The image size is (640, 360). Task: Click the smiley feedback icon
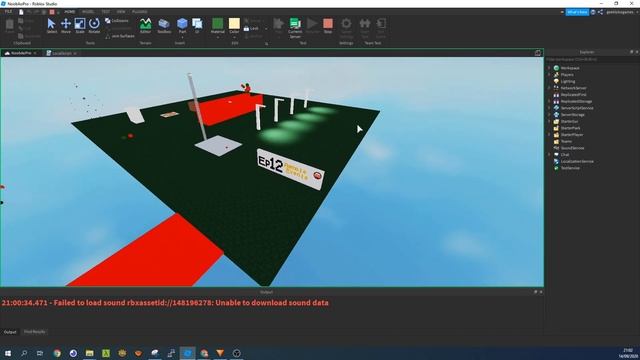click(593, 12)
